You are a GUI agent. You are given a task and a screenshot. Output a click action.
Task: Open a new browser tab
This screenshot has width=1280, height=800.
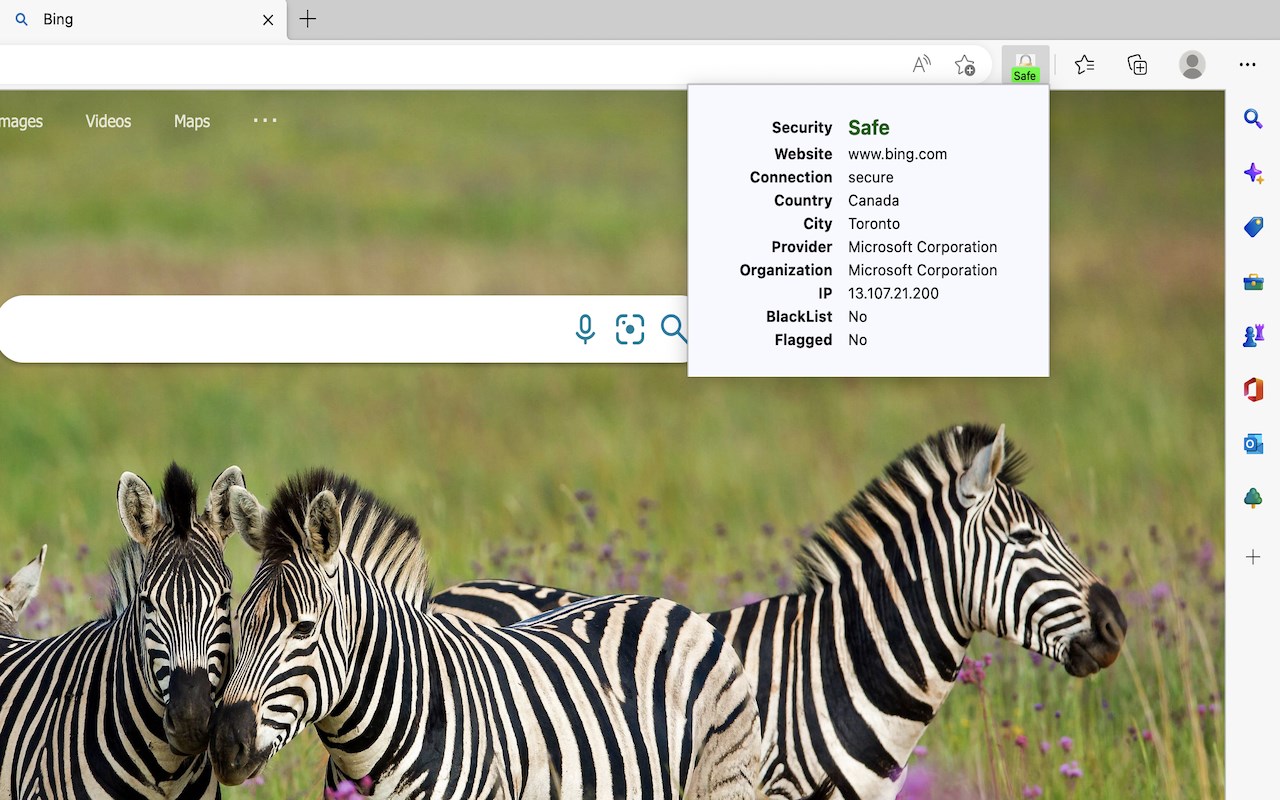coord(308,19)
